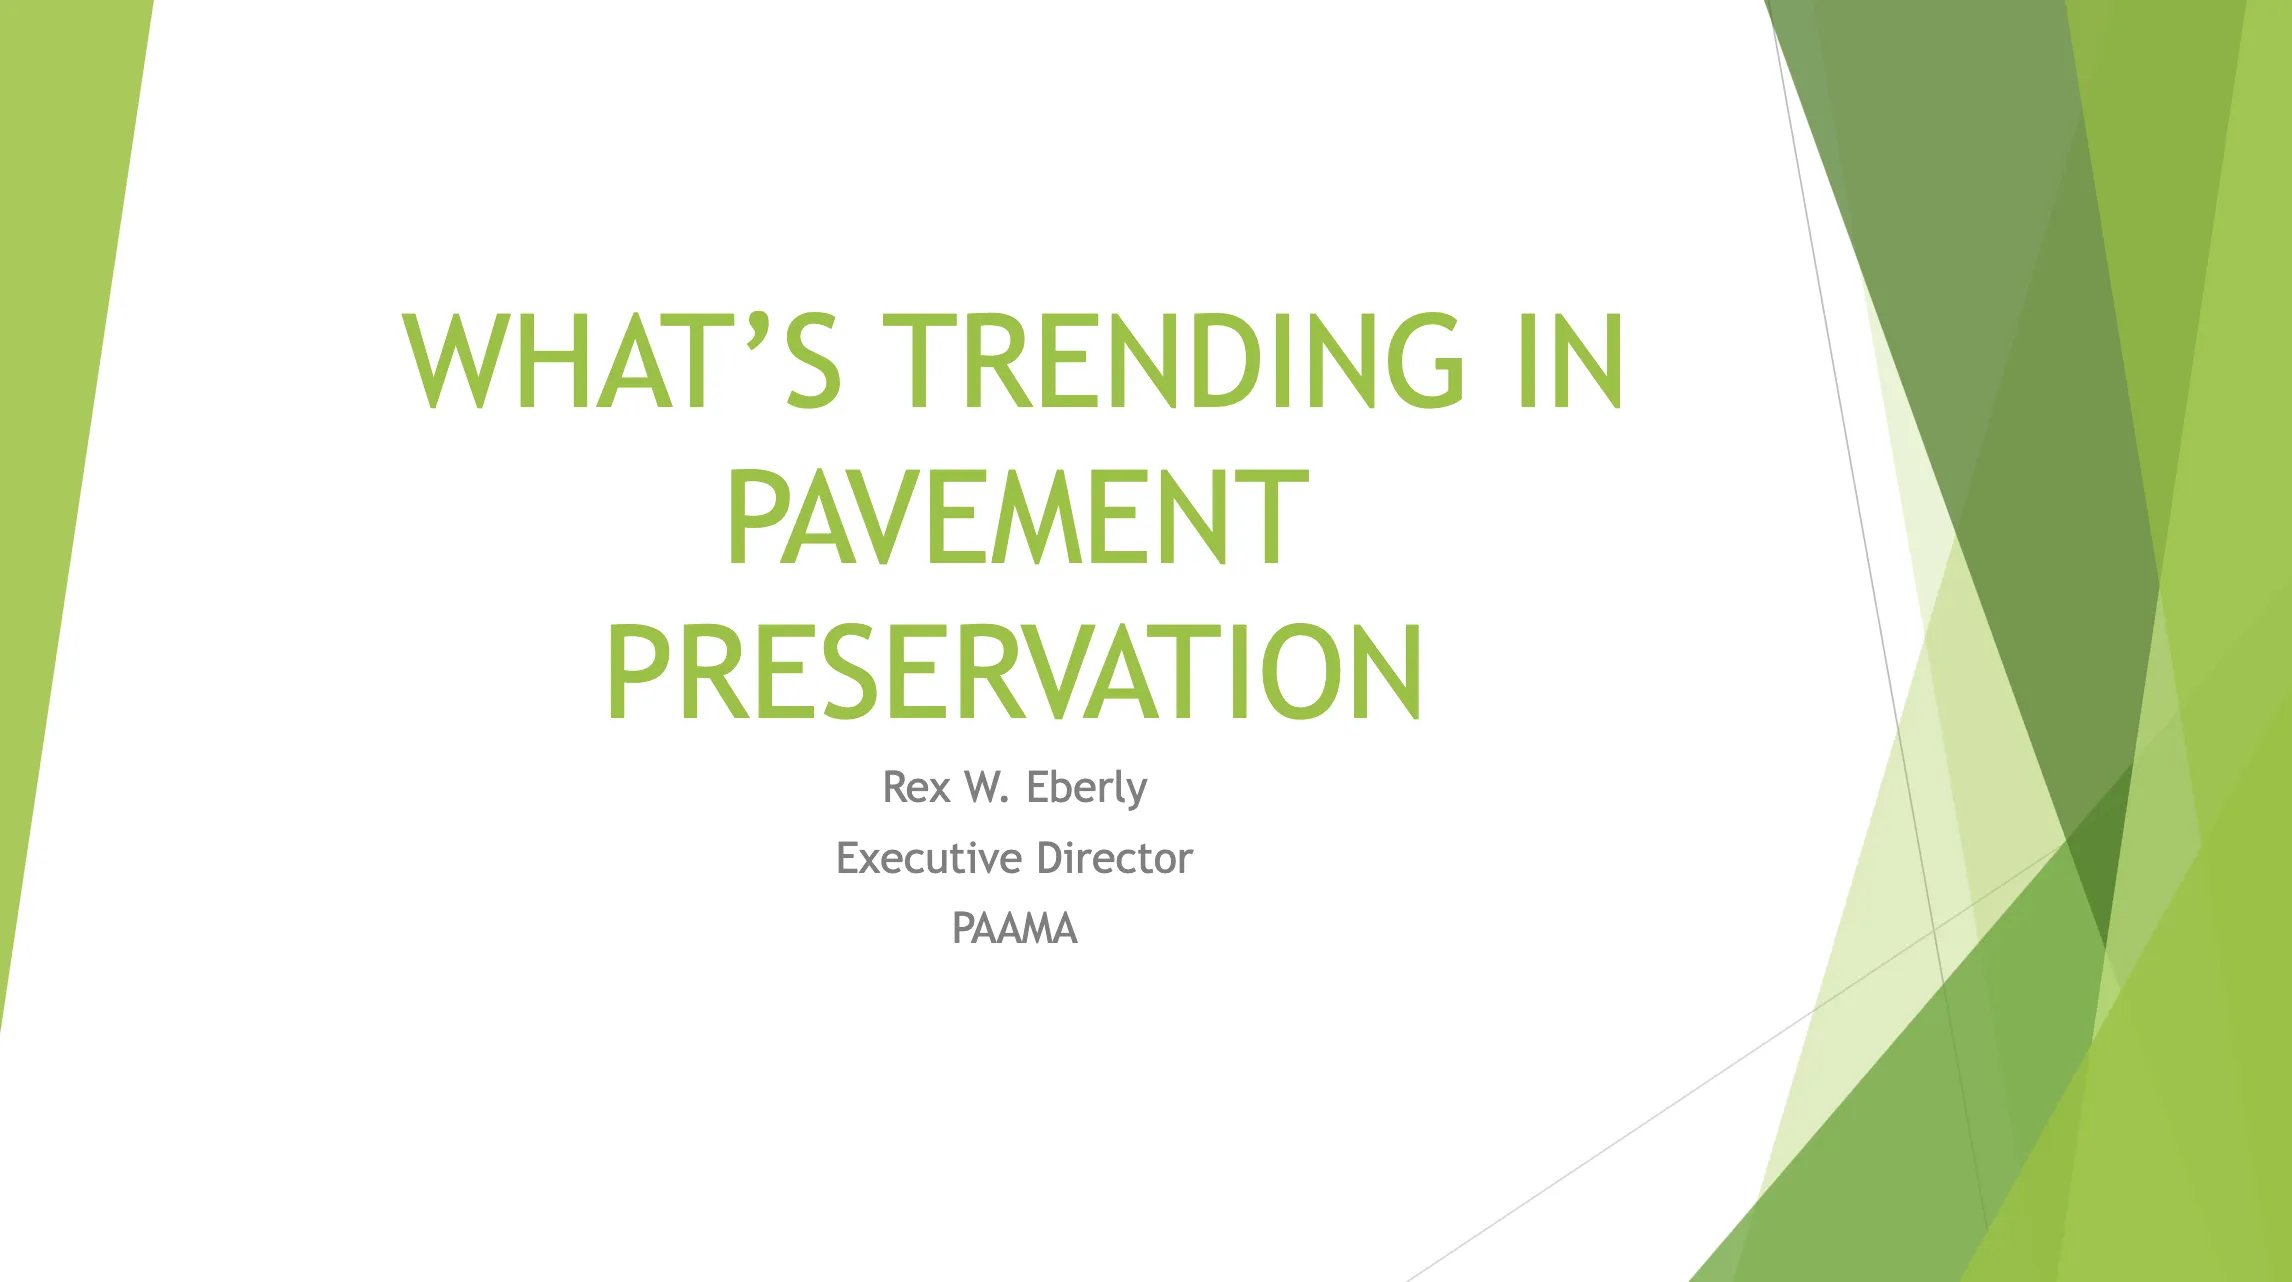The width and height of the screenshot is (2292, 1282).
Task: Select the presenter name "Rex W. Eberly"
Action: [1014, 788]
